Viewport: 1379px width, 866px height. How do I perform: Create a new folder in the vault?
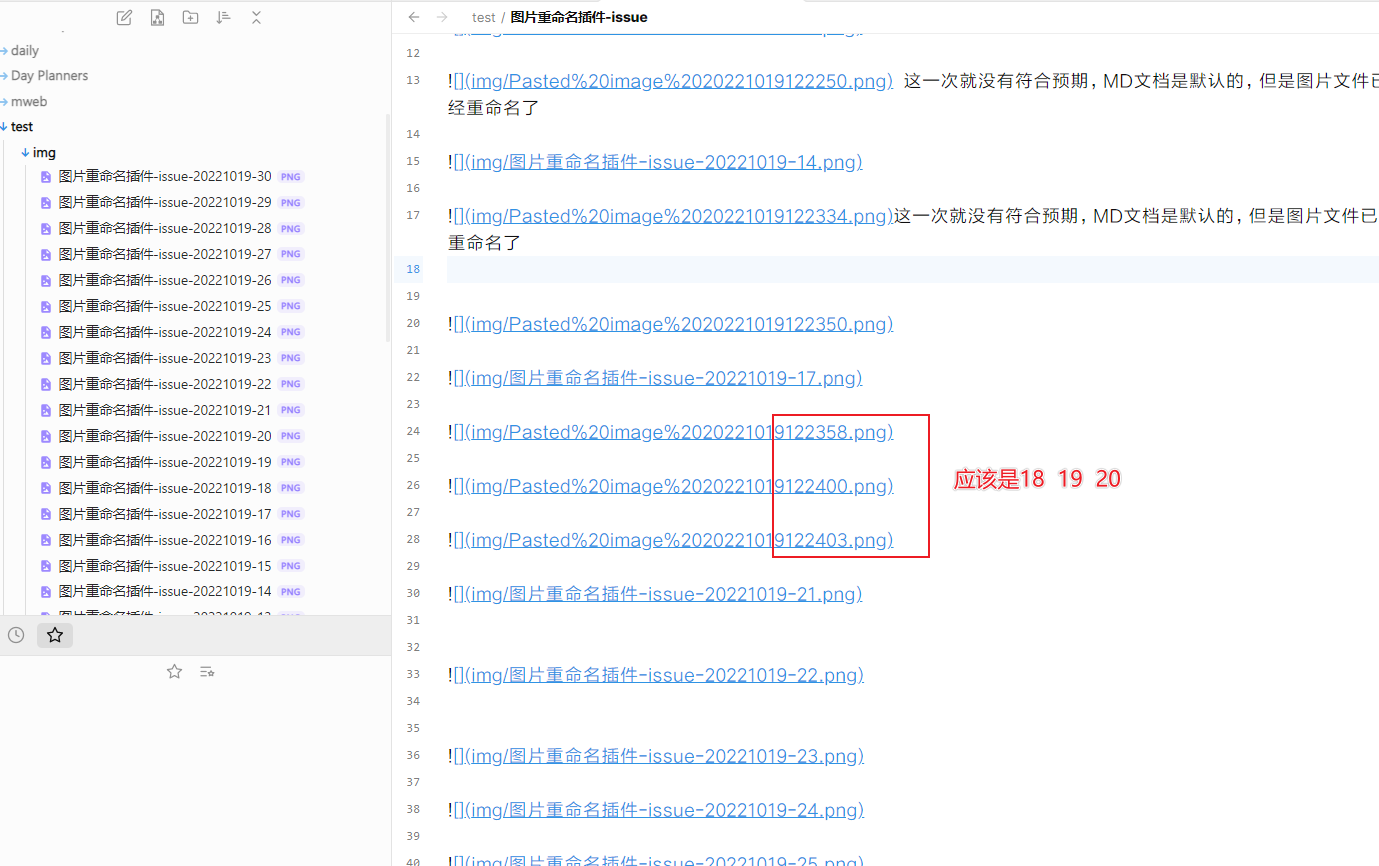(190, 17)
